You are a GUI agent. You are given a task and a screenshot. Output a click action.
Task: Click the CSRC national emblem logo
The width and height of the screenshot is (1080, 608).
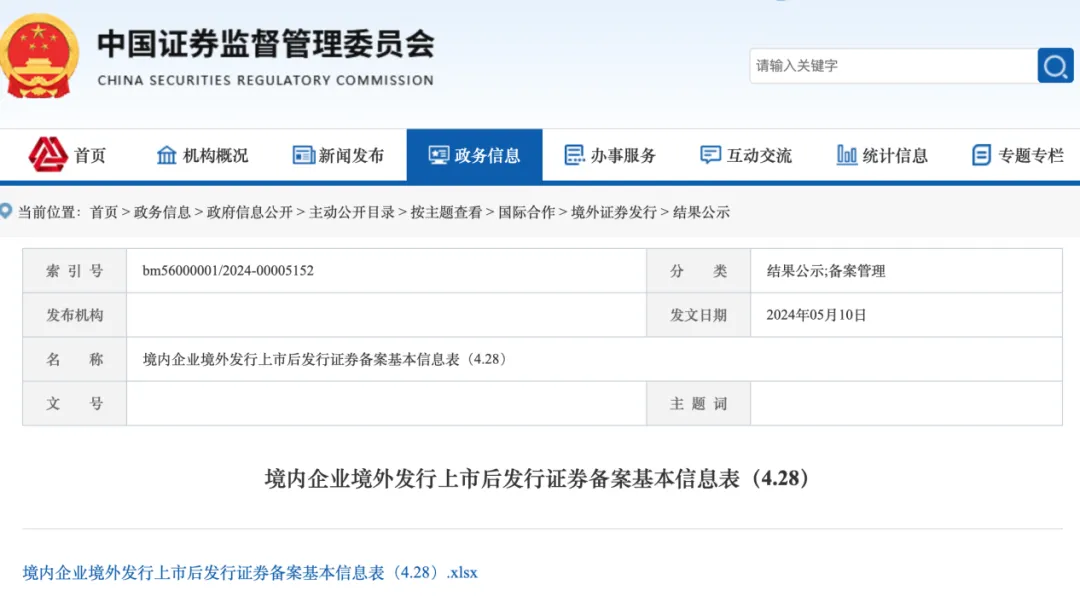coord(40,58)
